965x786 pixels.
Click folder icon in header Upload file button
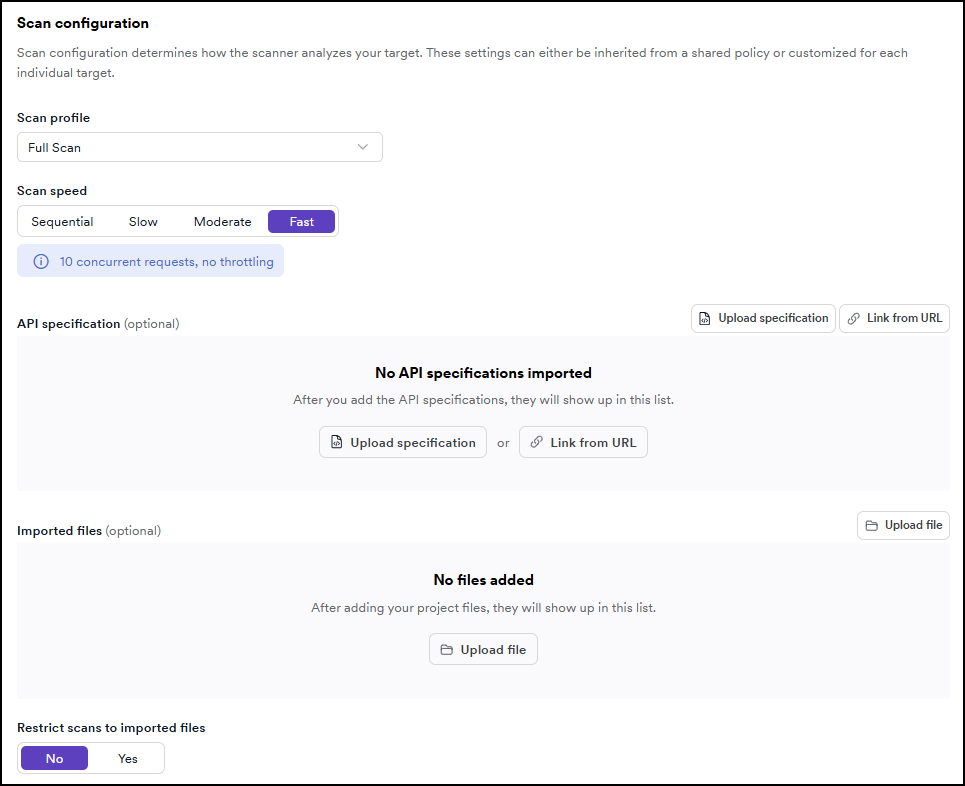pyautogui.click(x=871, y=526)
